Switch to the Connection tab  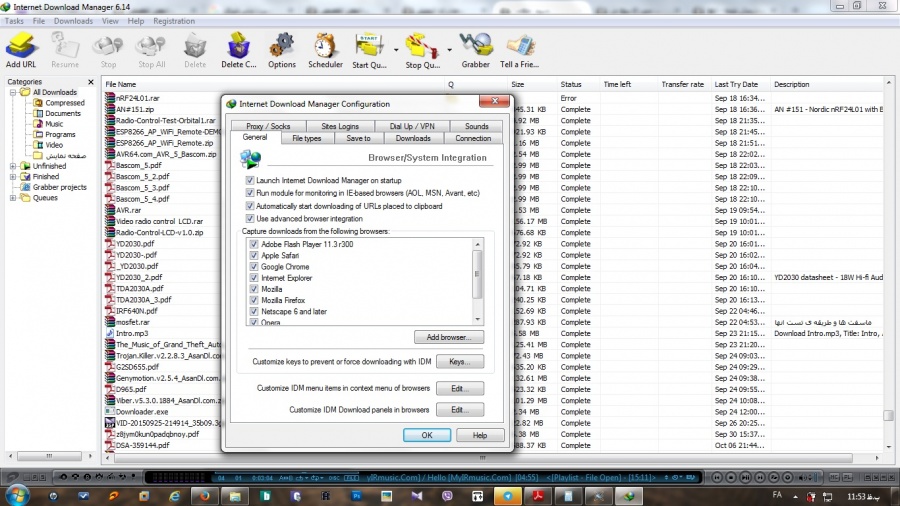tap(473, 138)
